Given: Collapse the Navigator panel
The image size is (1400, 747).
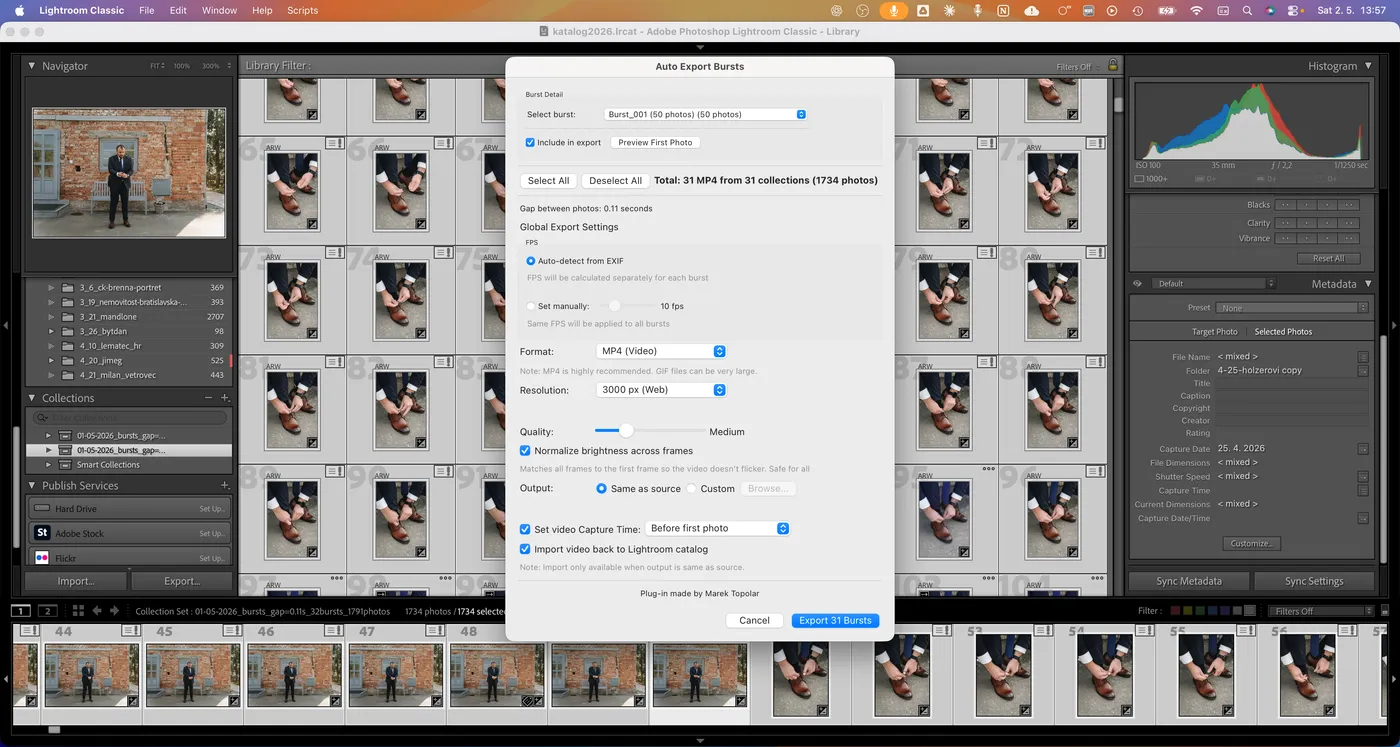Looking at the screenshot, I should 31,66.
